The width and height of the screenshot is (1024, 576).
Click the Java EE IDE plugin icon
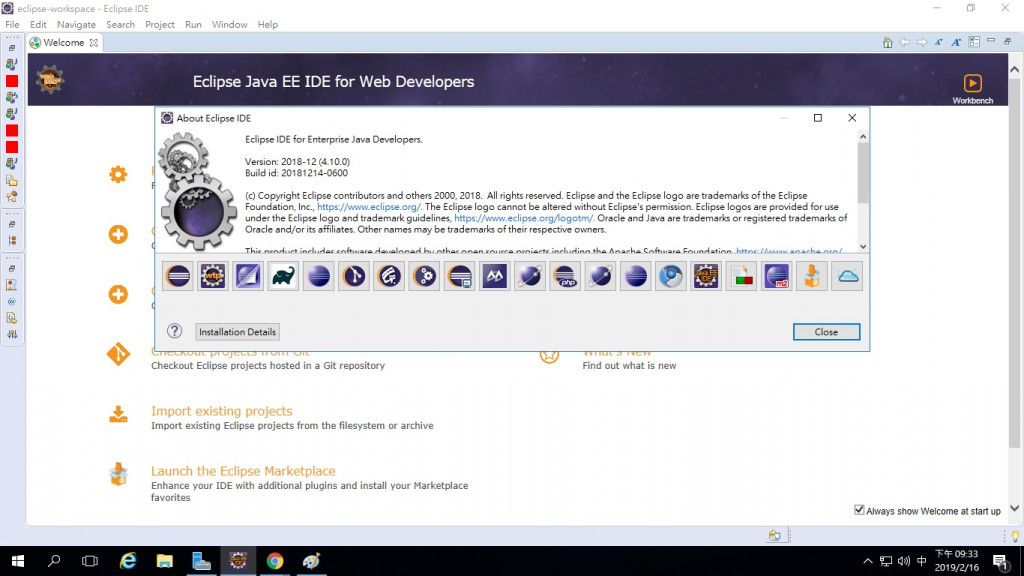[706, 276]
